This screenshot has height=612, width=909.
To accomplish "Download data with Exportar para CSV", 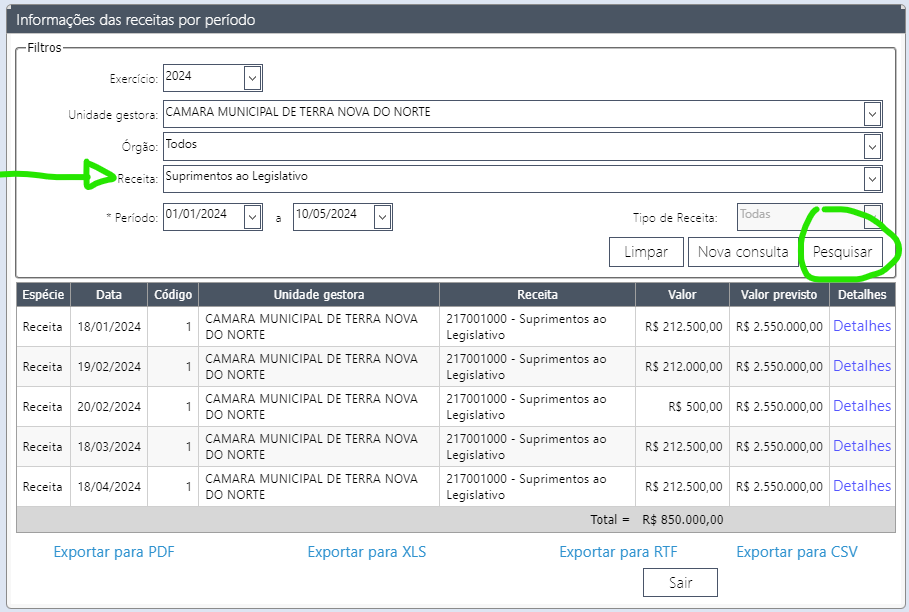I will click(797, 552).
